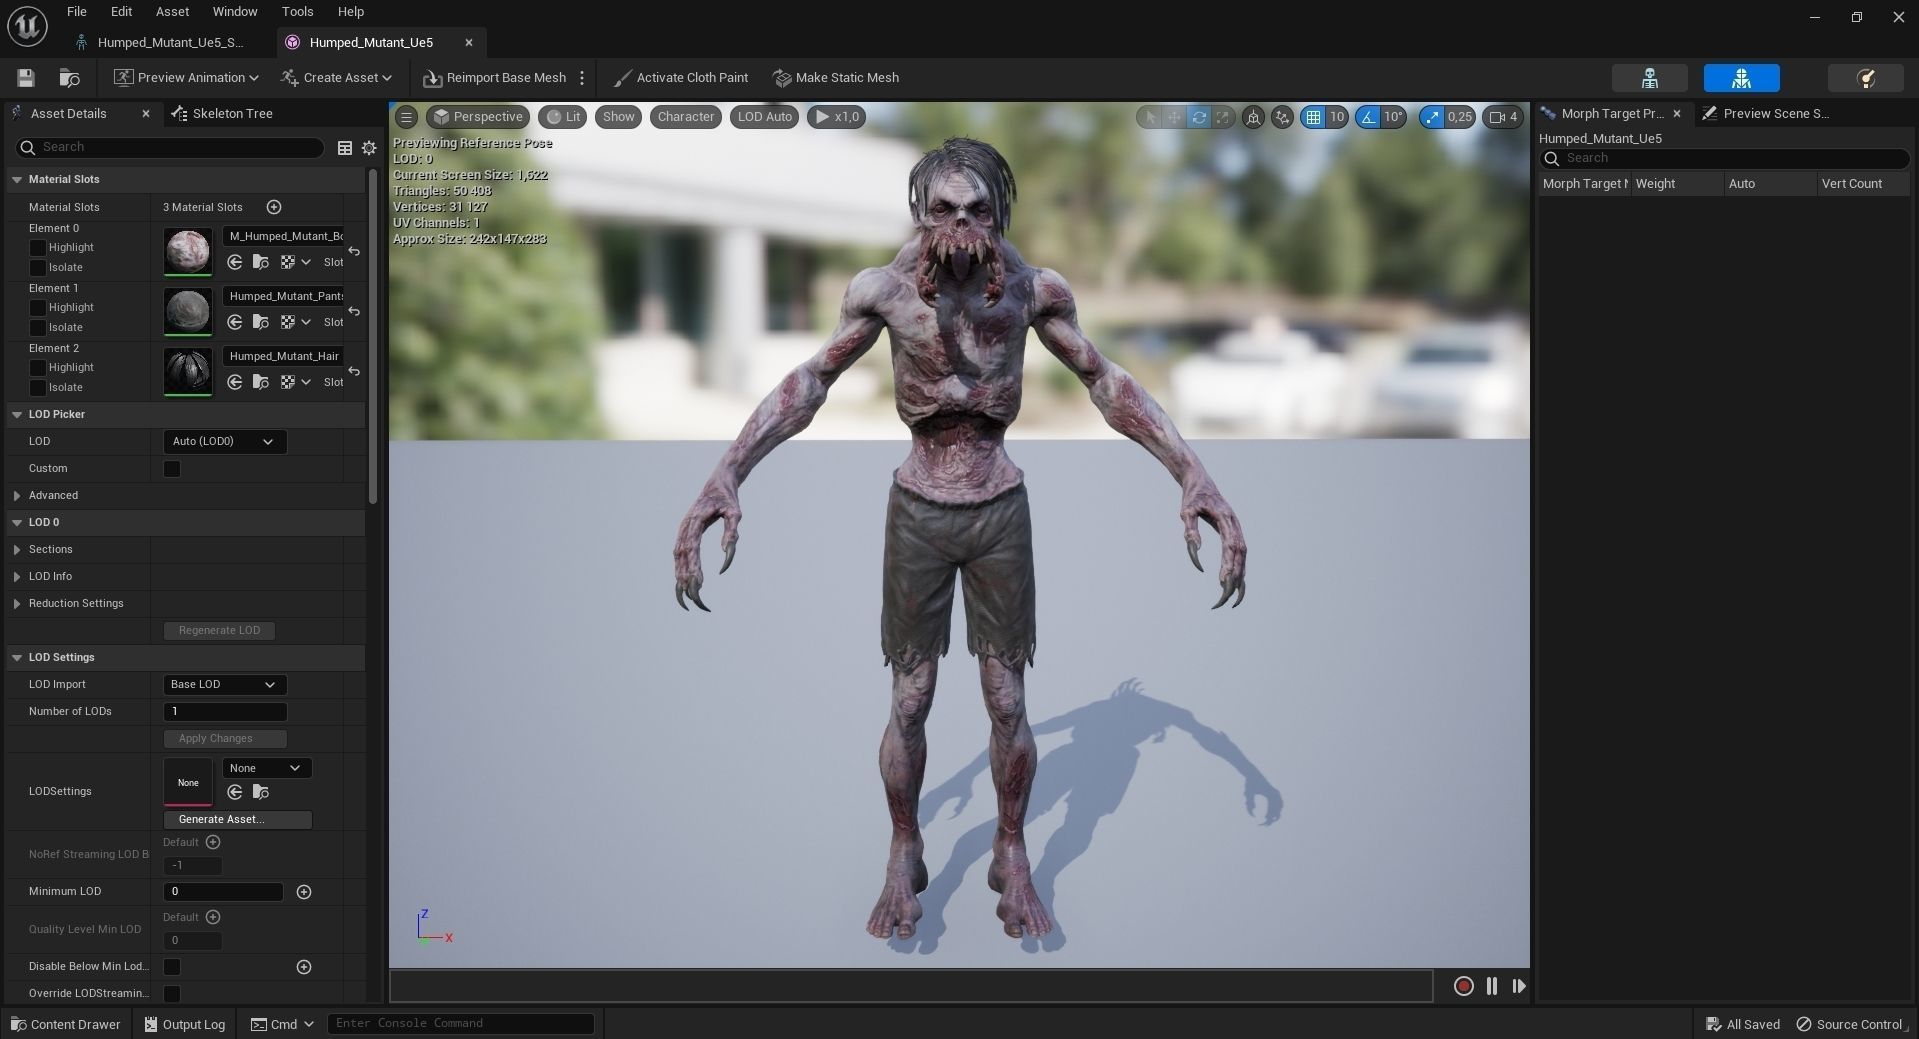Use selected asset for Element 0 material

tap(235, 262)
